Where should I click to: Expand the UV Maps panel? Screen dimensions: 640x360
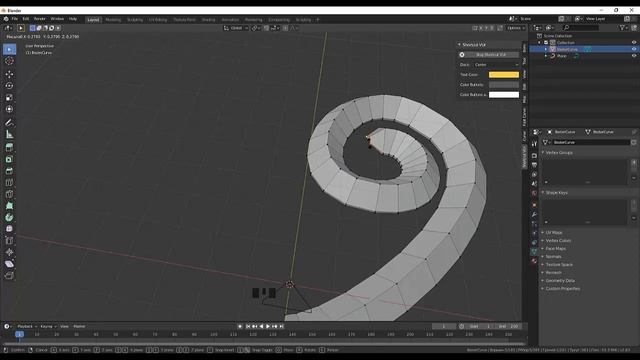click(x=543, y=233)
